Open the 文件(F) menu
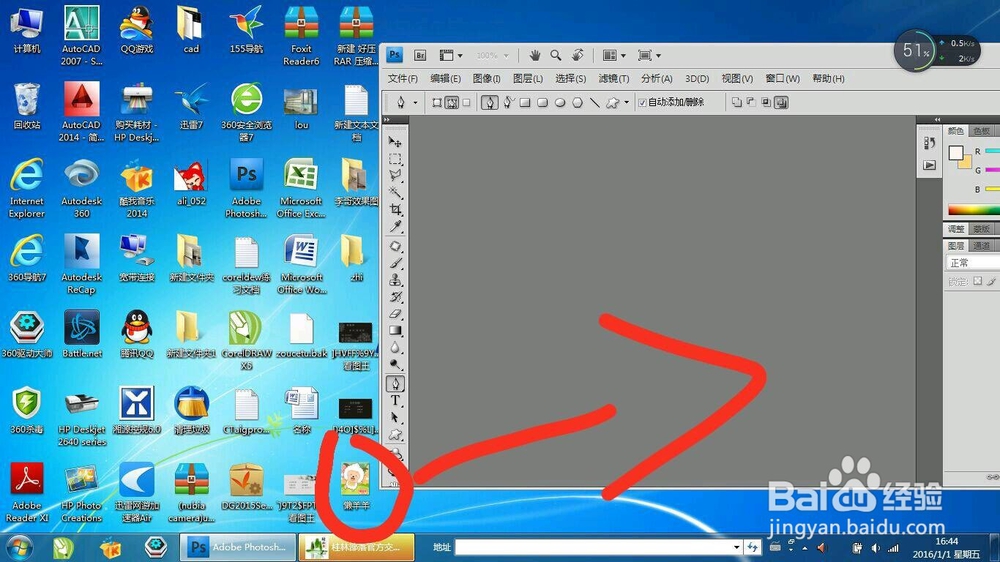1000x562 pixels. click(402, 78)
